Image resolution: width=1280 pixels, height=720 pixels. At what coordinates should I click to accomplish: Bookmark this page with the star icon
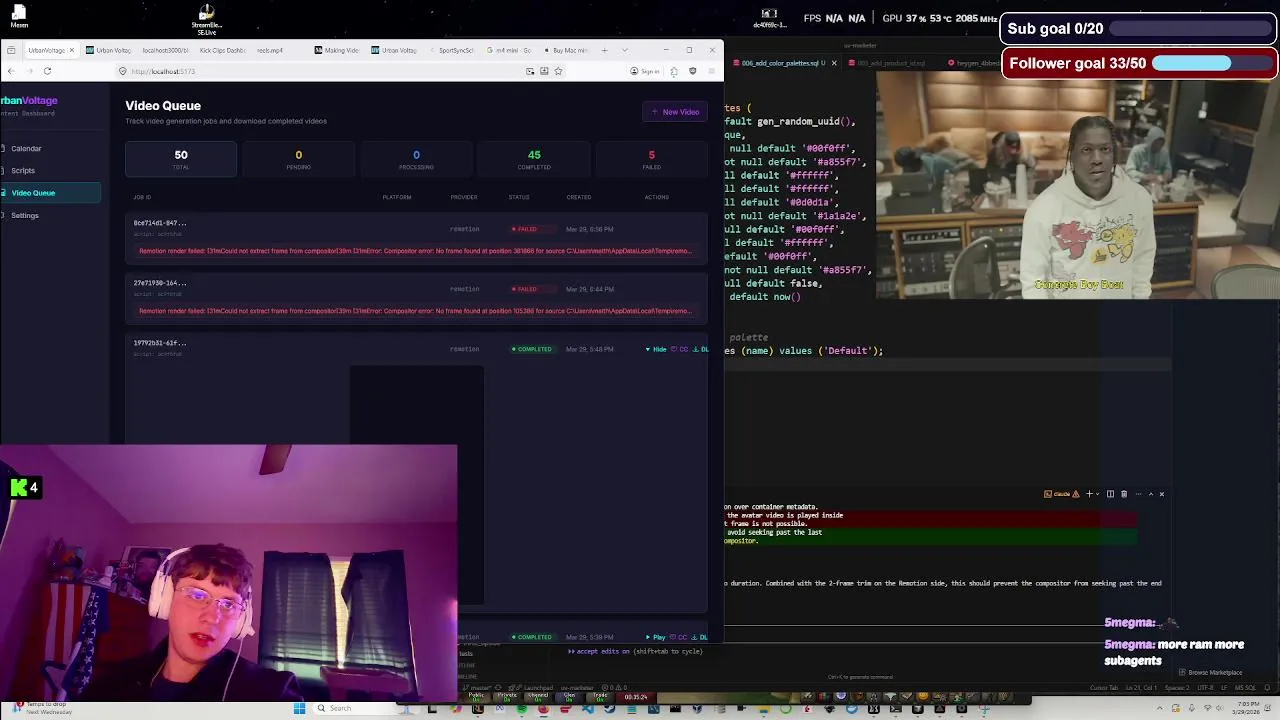click(x=558, y=71)
